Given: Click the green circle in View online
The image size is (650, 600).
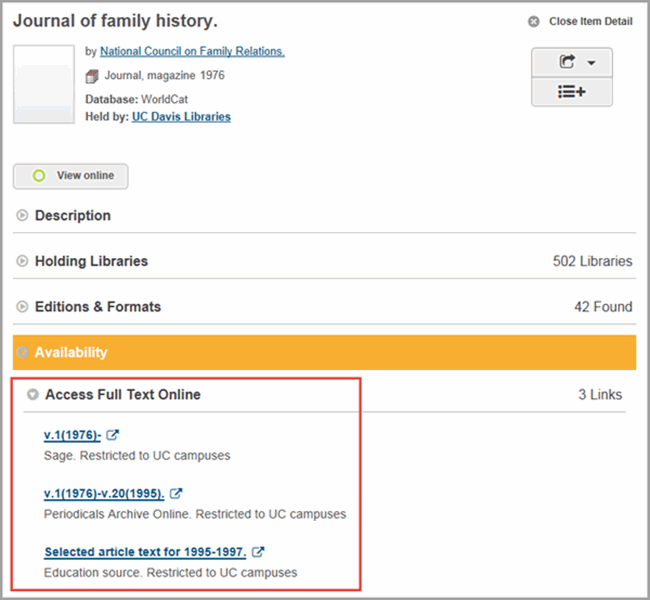Looking at the screenshot, I should click(39, 176).
